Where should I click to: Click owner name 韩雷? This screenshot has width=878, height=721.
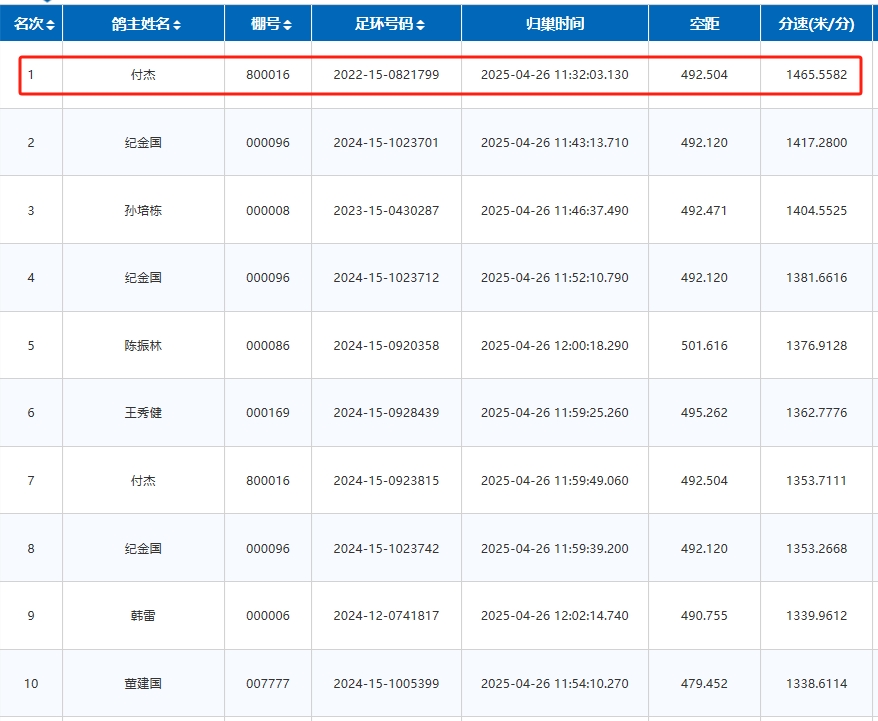click(x=143, y=616)
